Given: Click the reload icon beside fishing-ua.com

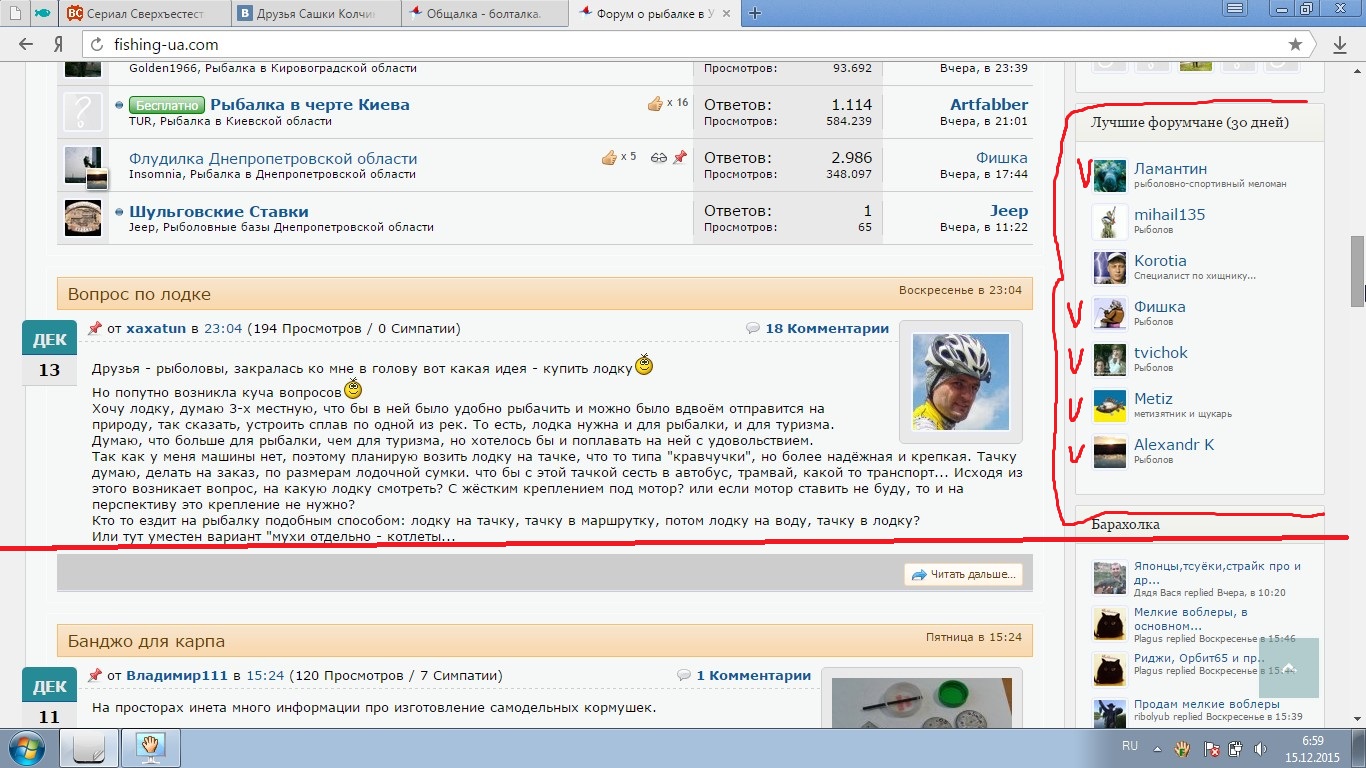Looking at the screenshot, I should 96,45.
